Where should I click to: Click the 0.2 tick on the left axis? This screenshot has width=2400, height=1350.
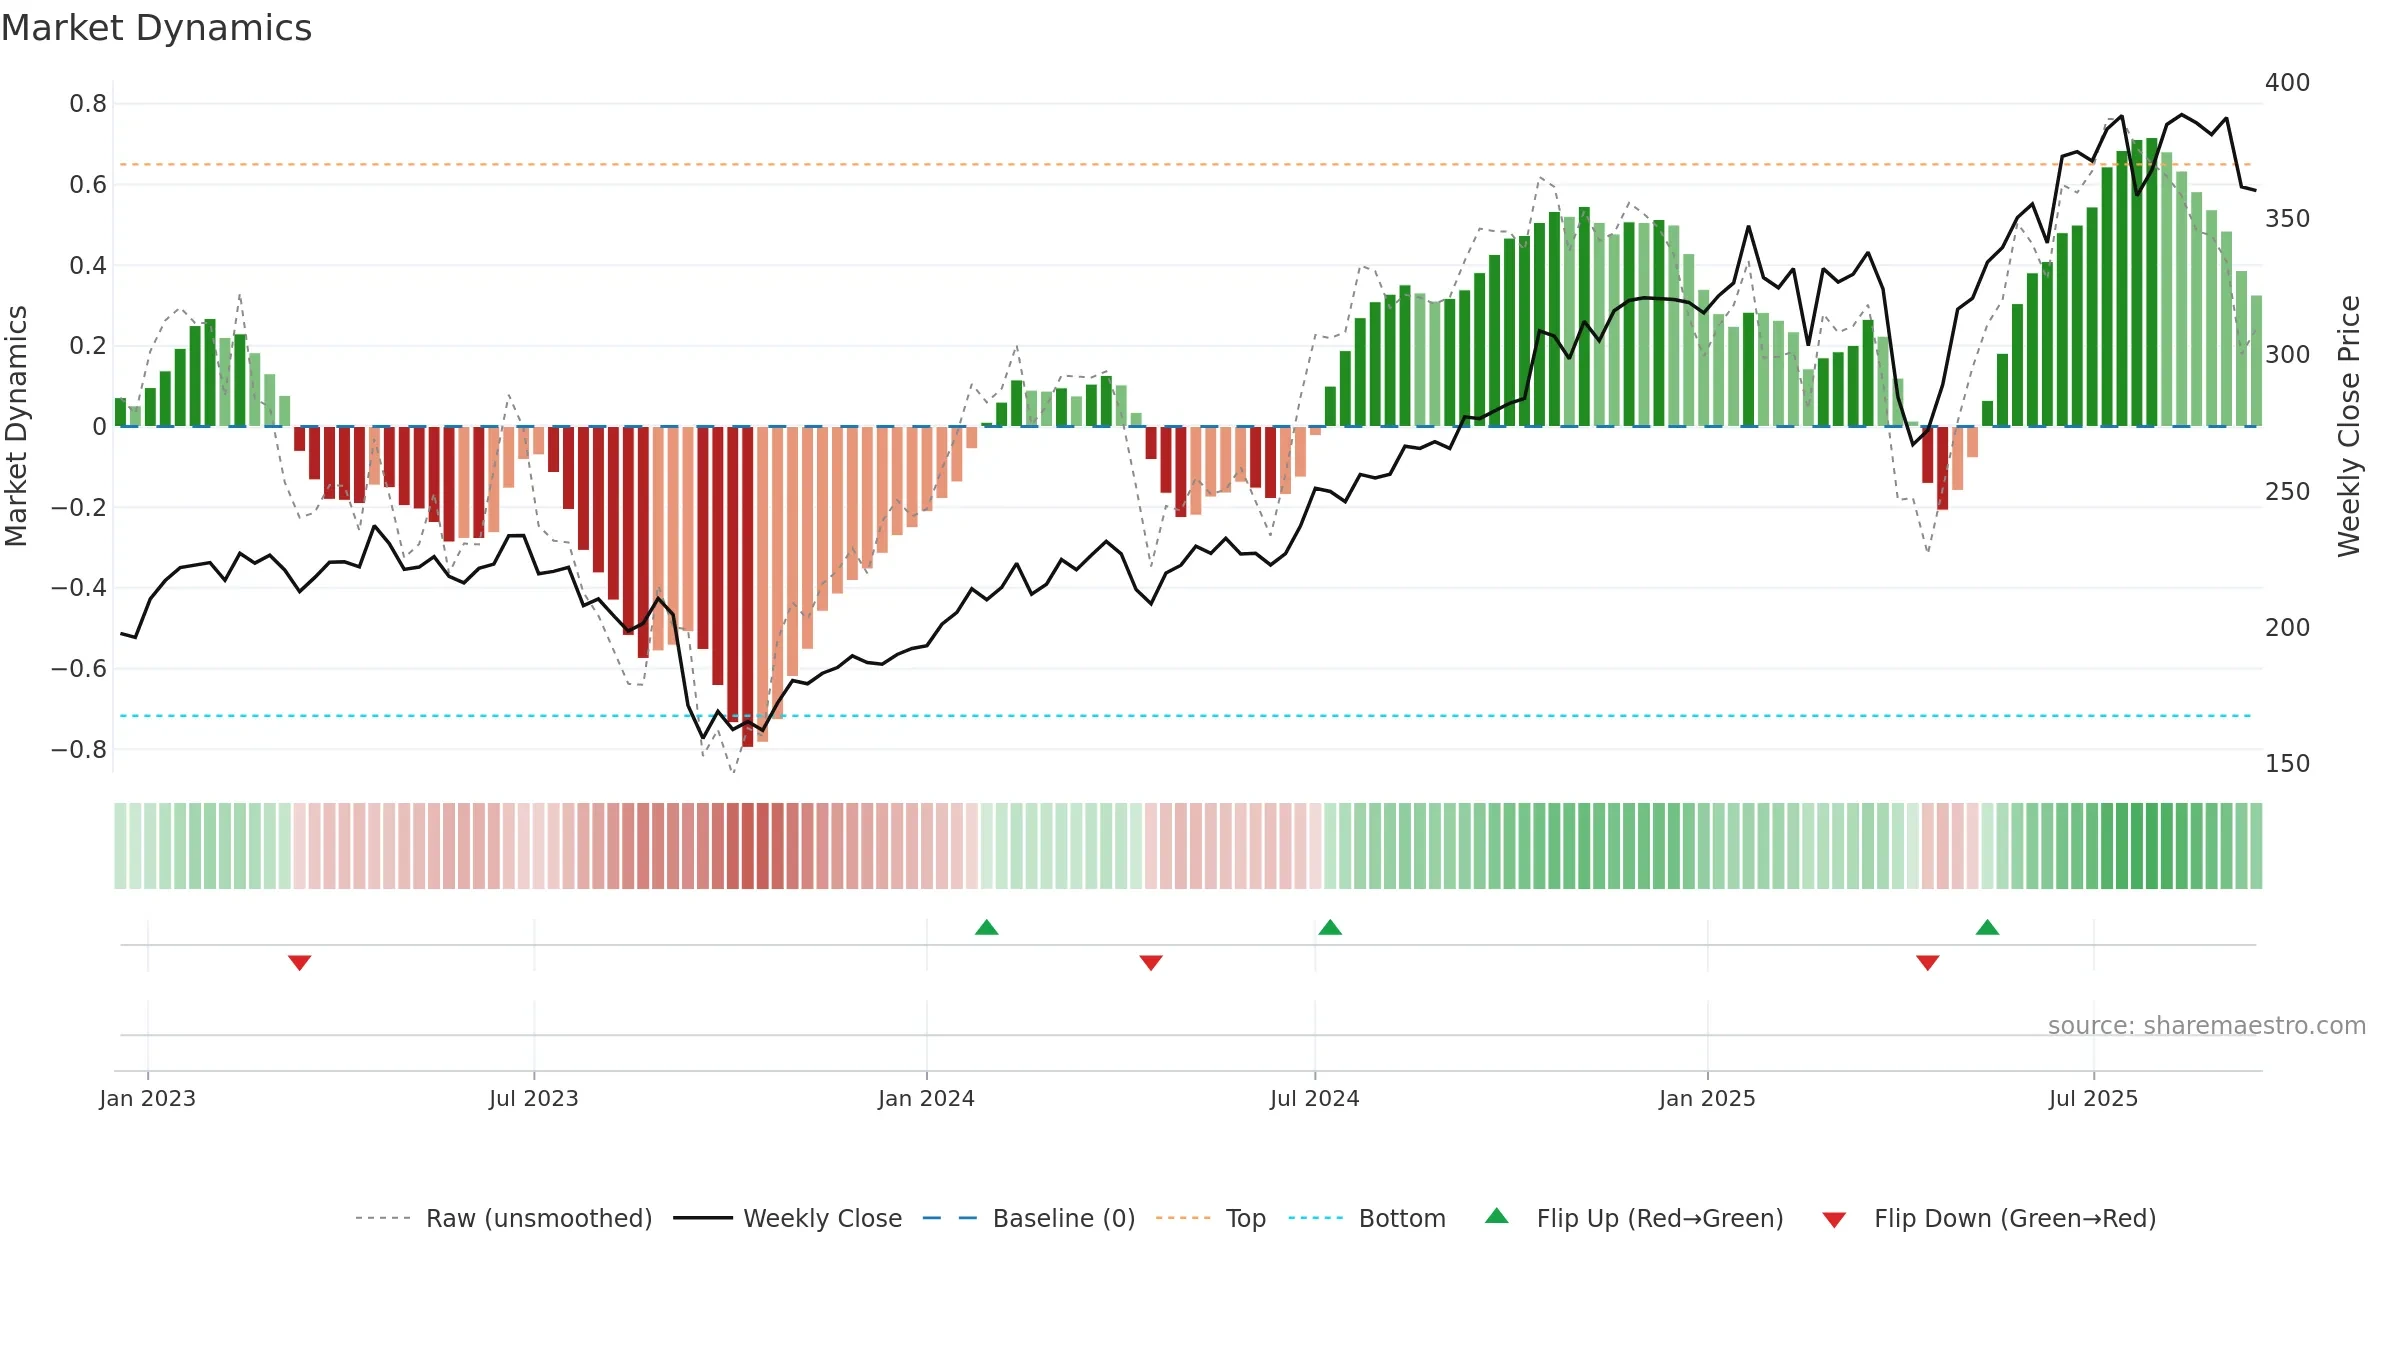click(88, 345)
